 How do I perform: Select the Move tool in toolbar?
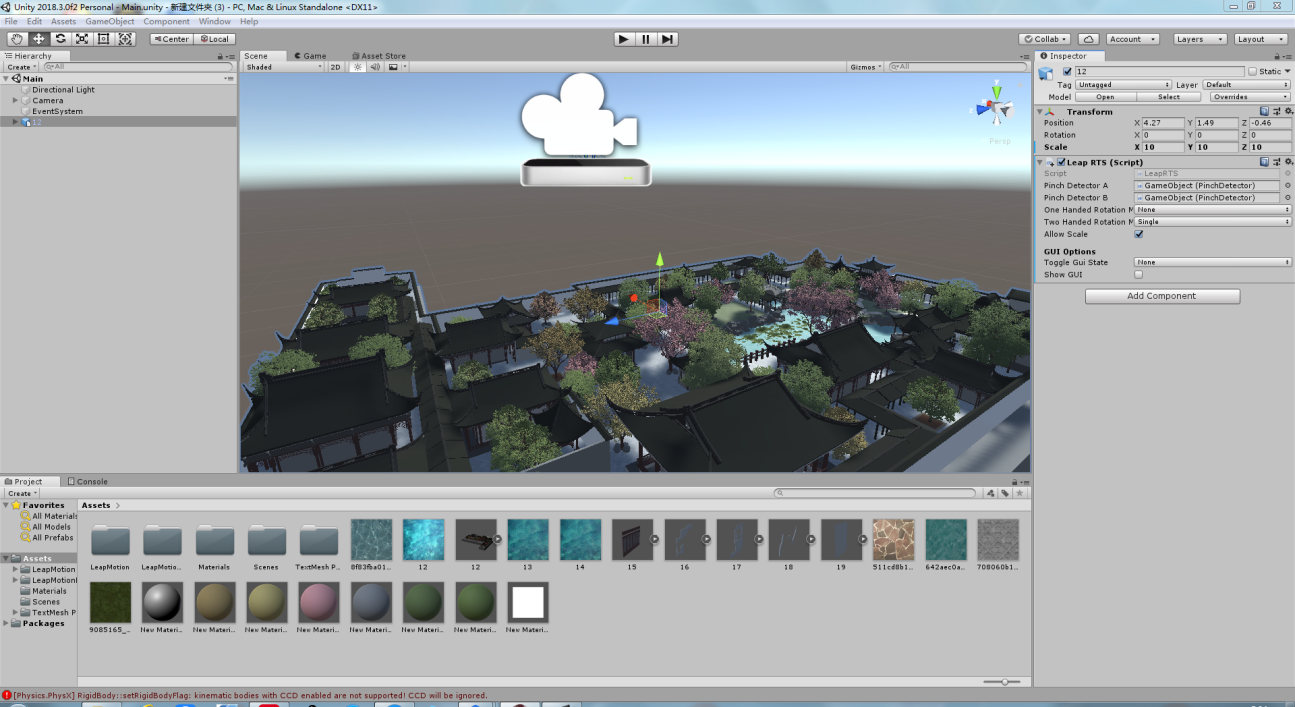click(x=39, y=39)
